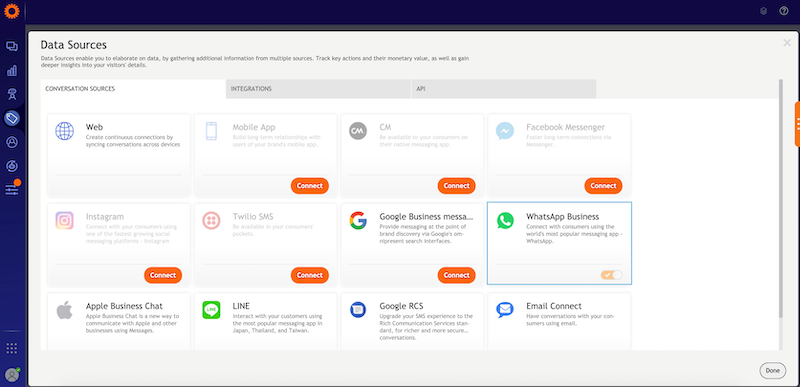
Task: Open the circular gauge sidebar icon
Action: 12,166
